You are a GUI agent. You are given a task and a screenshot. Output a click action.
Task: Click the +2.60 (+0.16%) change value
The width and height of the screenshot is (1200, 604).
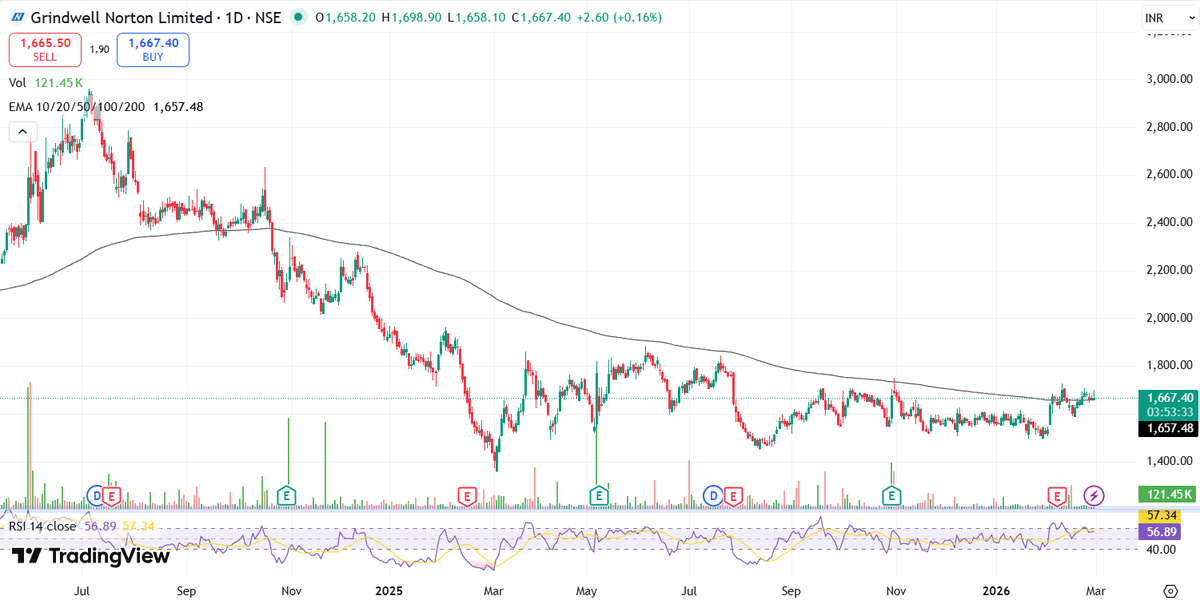click(x=620, y=18)
